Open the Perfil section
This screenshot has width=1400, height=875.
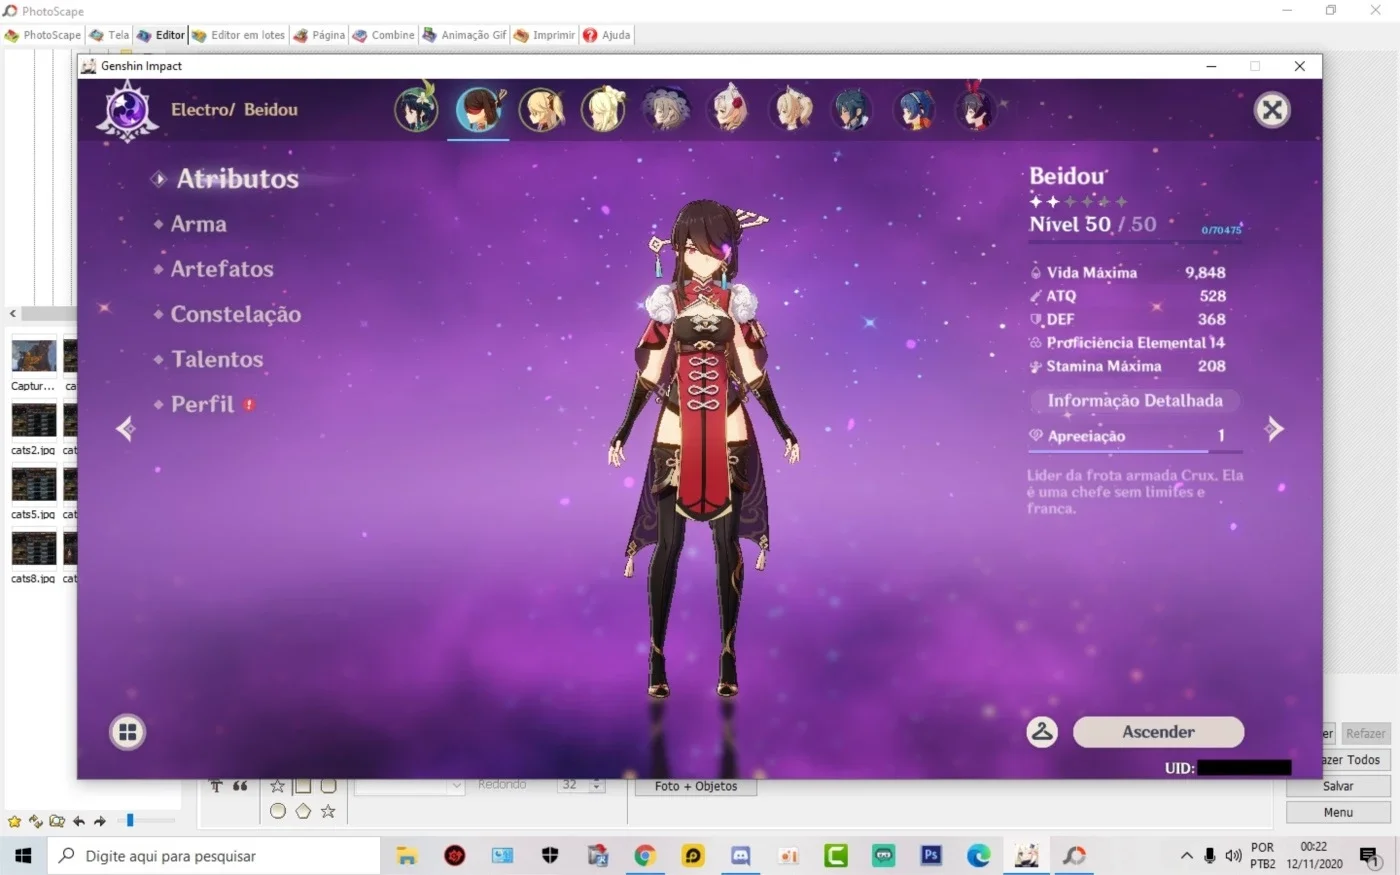pos(202,404)
